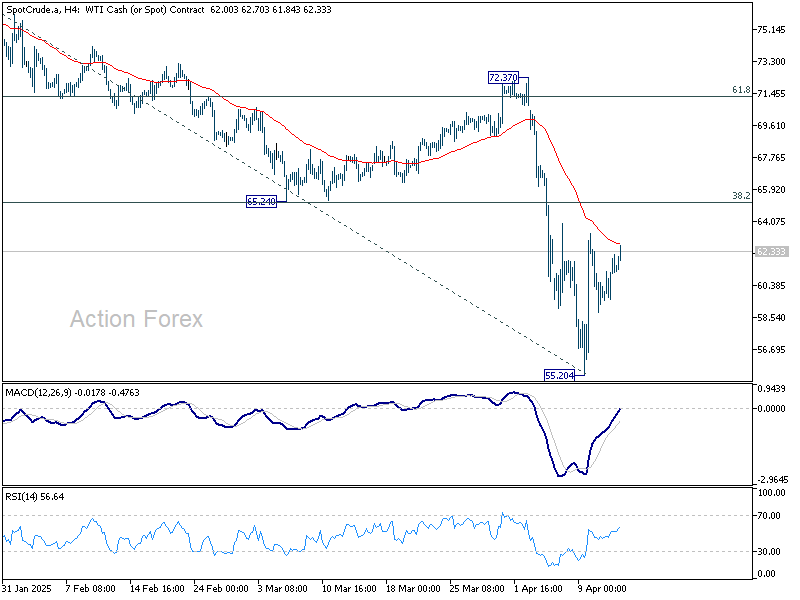This screenshot has width=800, height=600.
Task: Click the MACD -2.9645 scale value
Action: (773, 480)
